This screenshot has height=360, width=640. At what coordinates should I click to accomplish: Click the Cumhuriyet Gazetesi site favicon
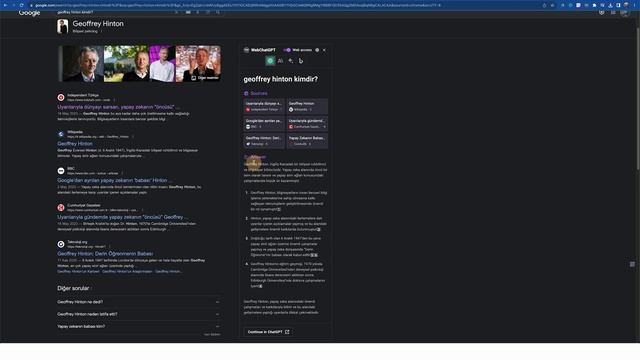click(x=61, y=207)
